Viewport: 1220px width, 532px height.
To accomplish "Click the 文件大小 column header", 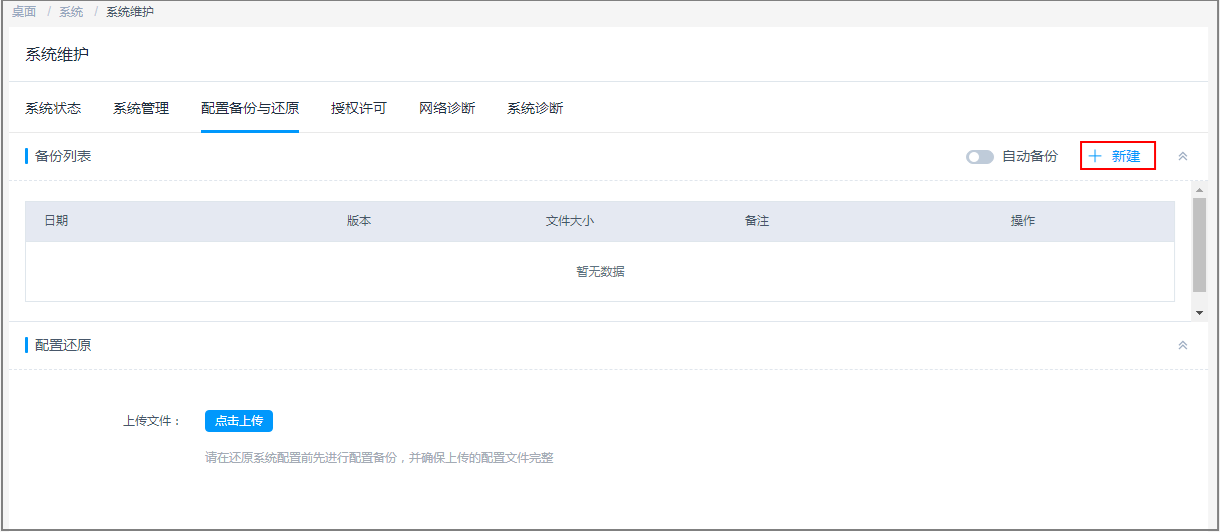I will click(570, 221).
